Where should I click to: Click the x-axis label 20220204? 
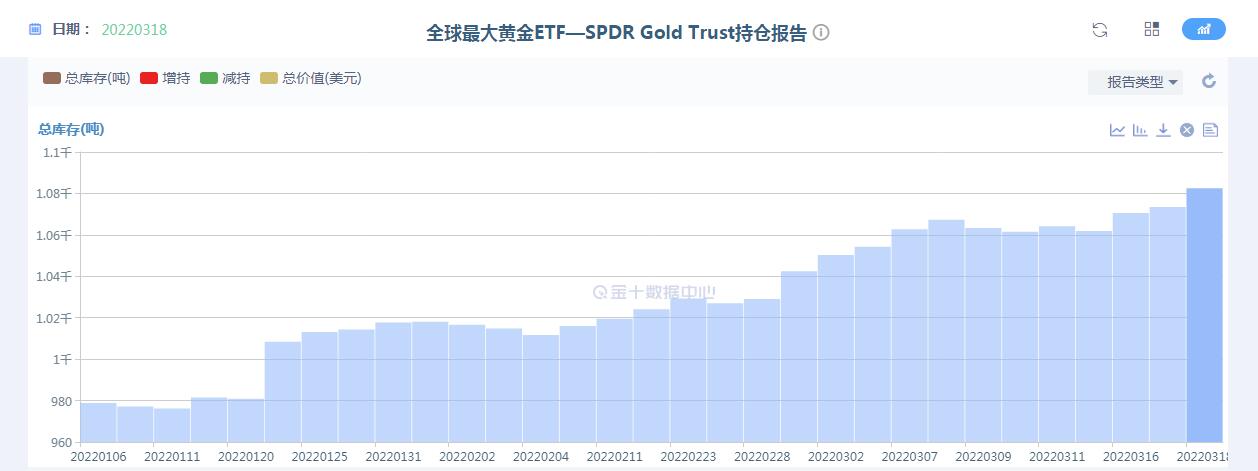coord(540,456)
